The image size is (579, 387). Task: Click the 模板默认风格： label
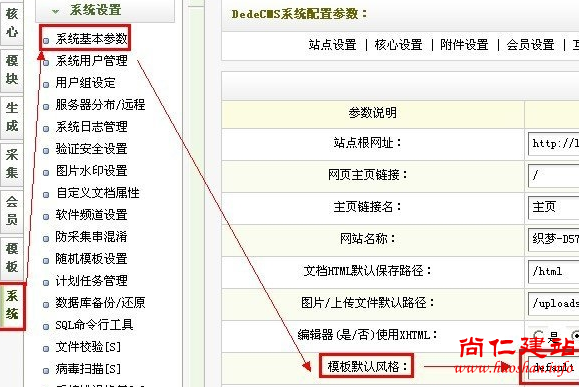tap(368, 367)
